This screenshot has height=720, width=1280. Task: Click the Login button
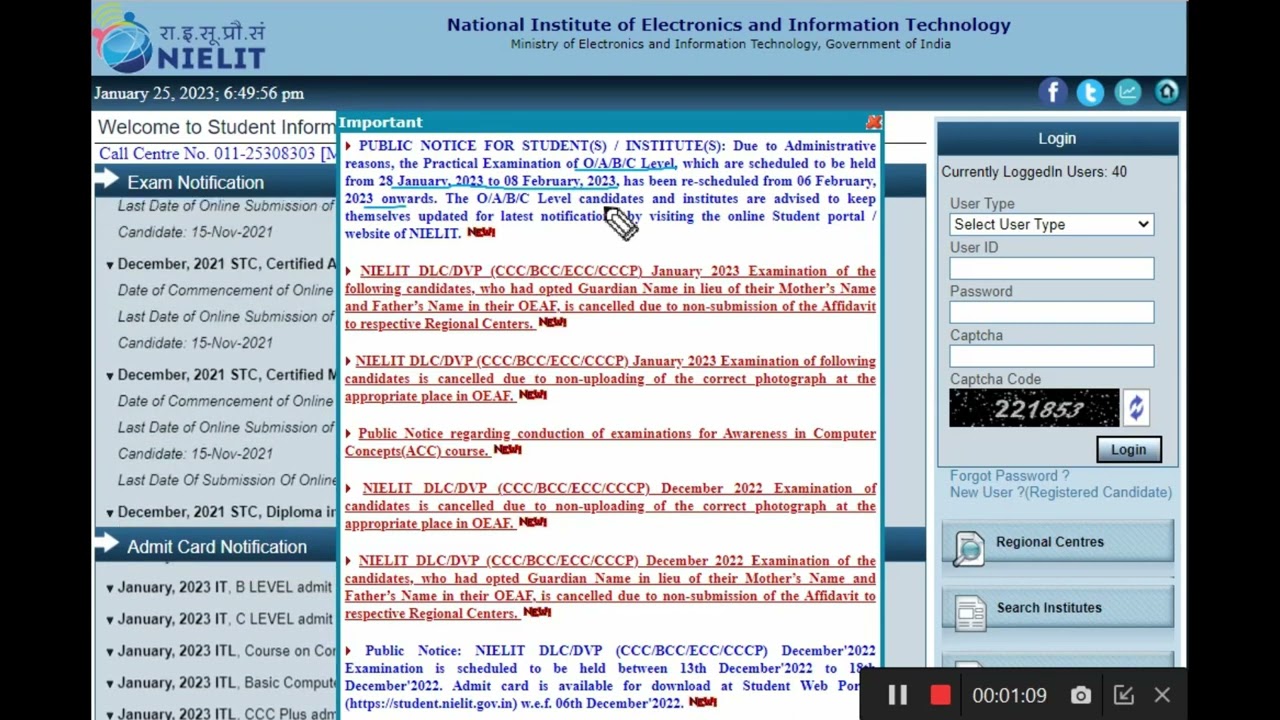[1128, 449]
